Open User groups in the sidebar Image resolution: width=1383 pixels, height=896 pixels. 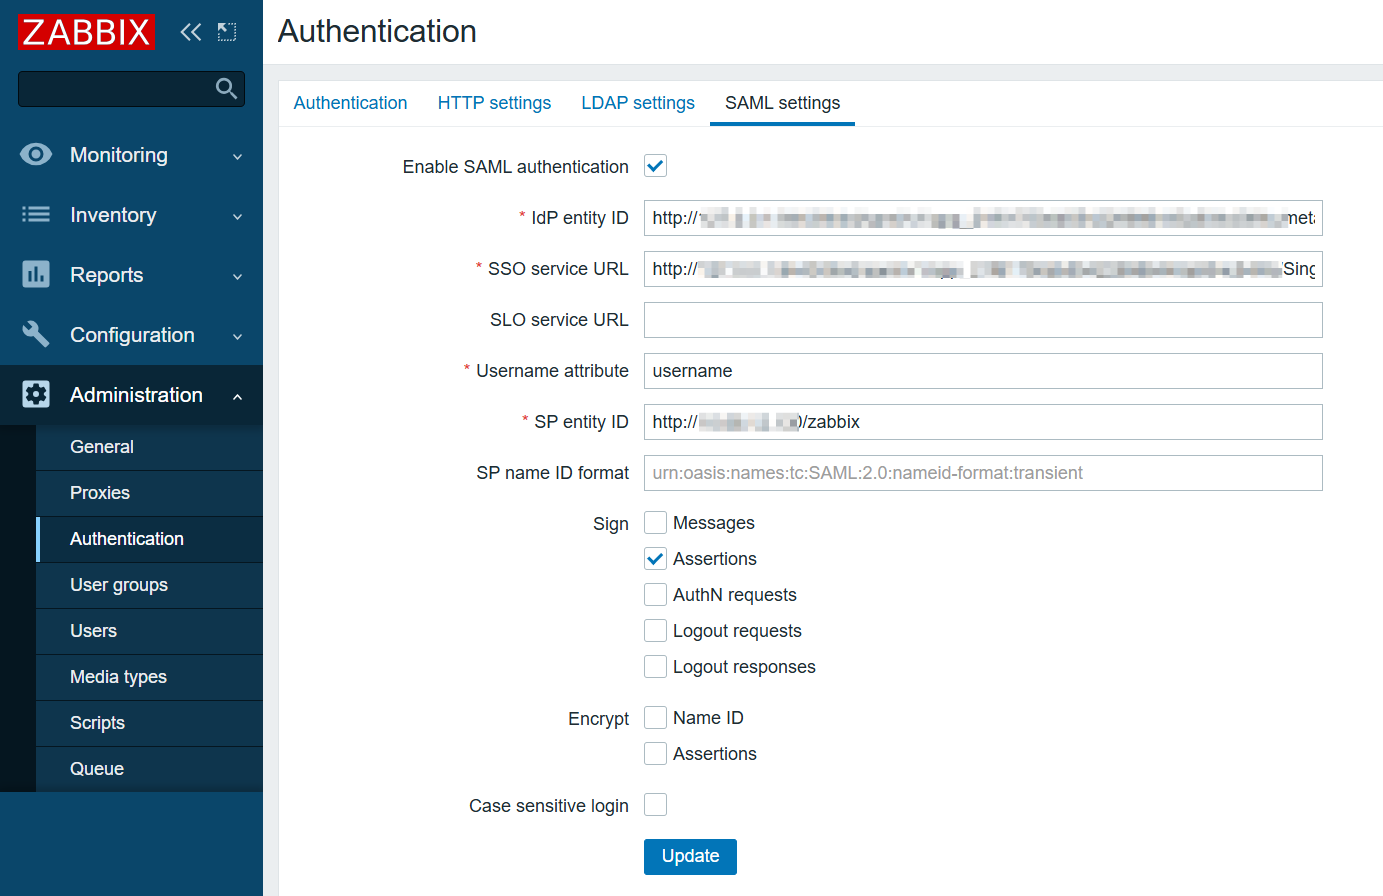[x=119, y=585]
